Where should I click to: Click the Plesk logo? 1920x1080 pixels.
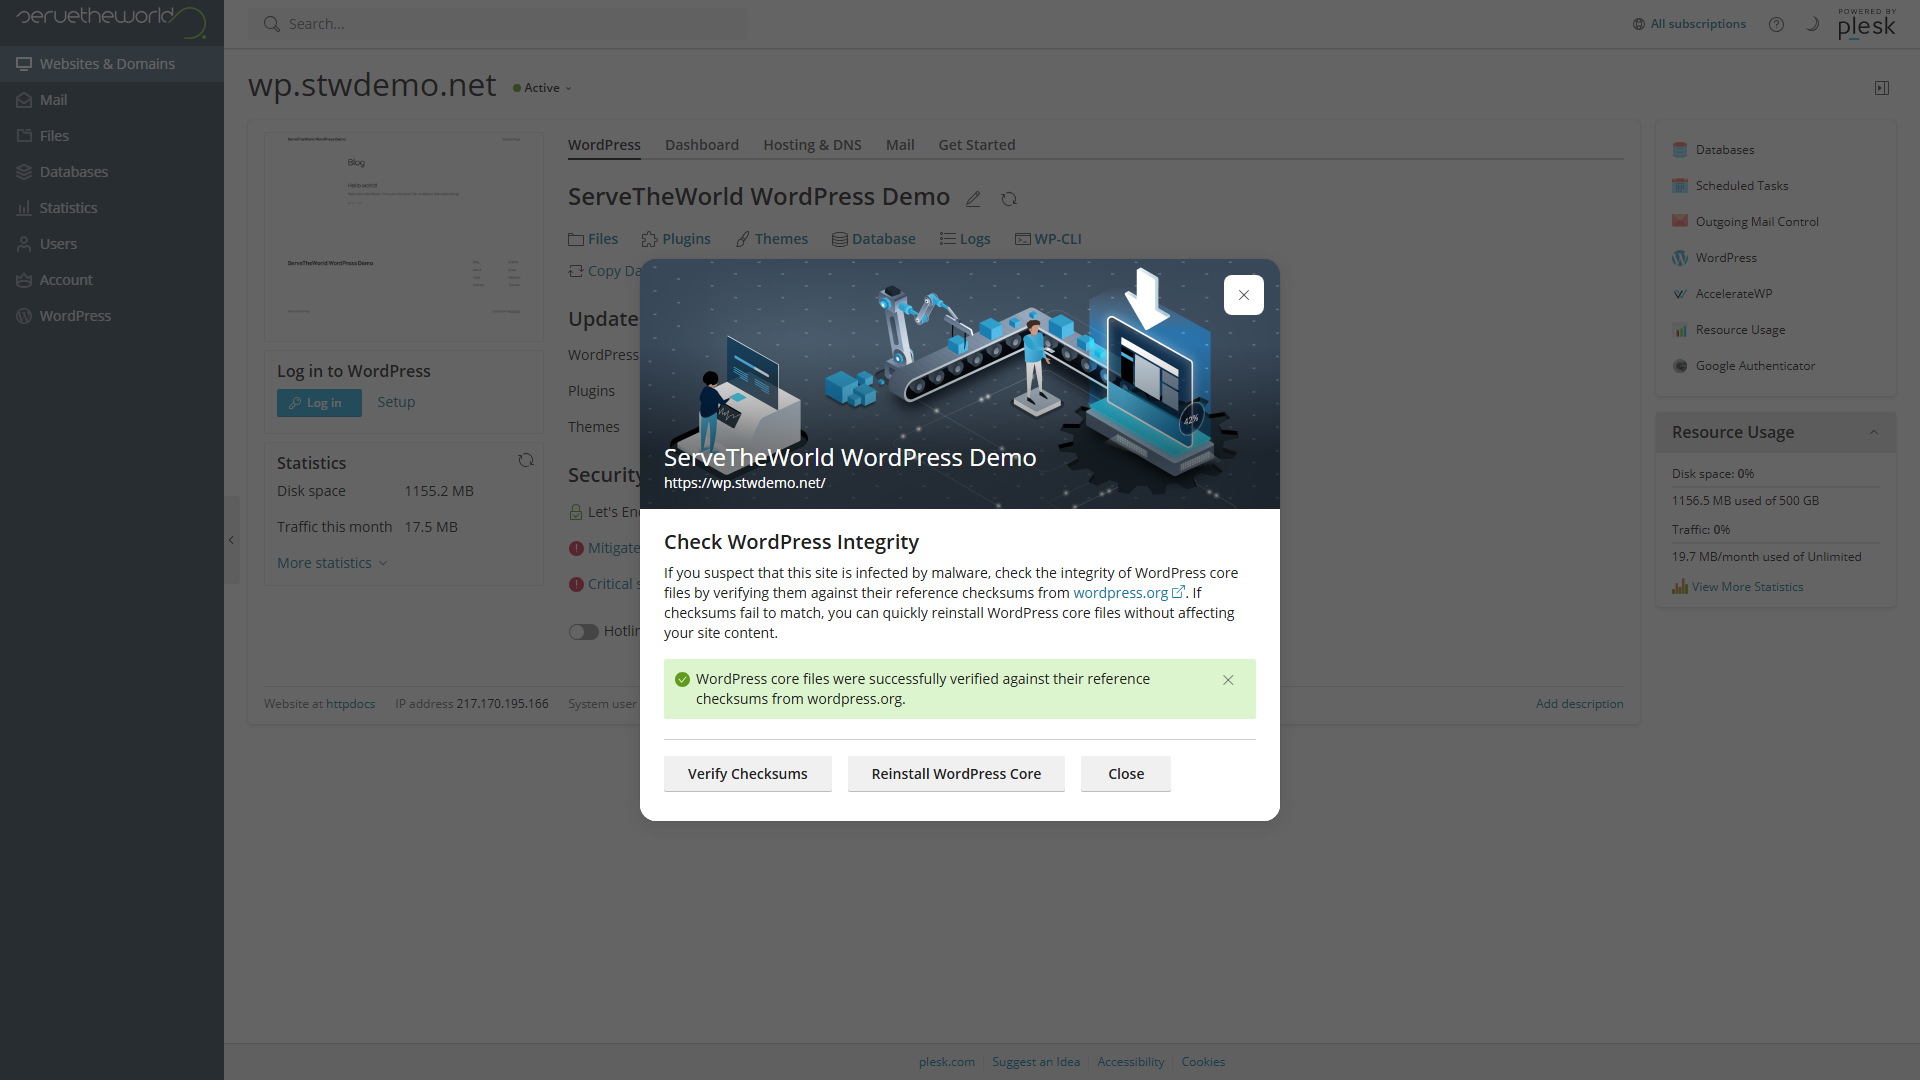click(x=1866, y=23)
